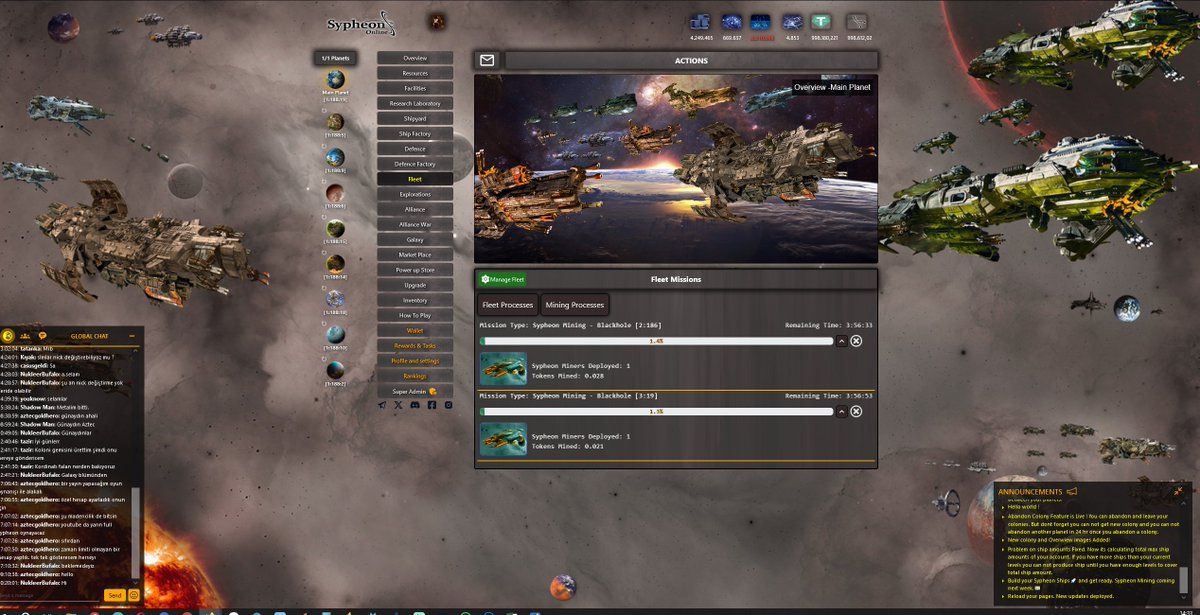Viewport: 1200px width, 615px height.
Task: Open the Telegram icon in the social links row
Action: (382, 405)
